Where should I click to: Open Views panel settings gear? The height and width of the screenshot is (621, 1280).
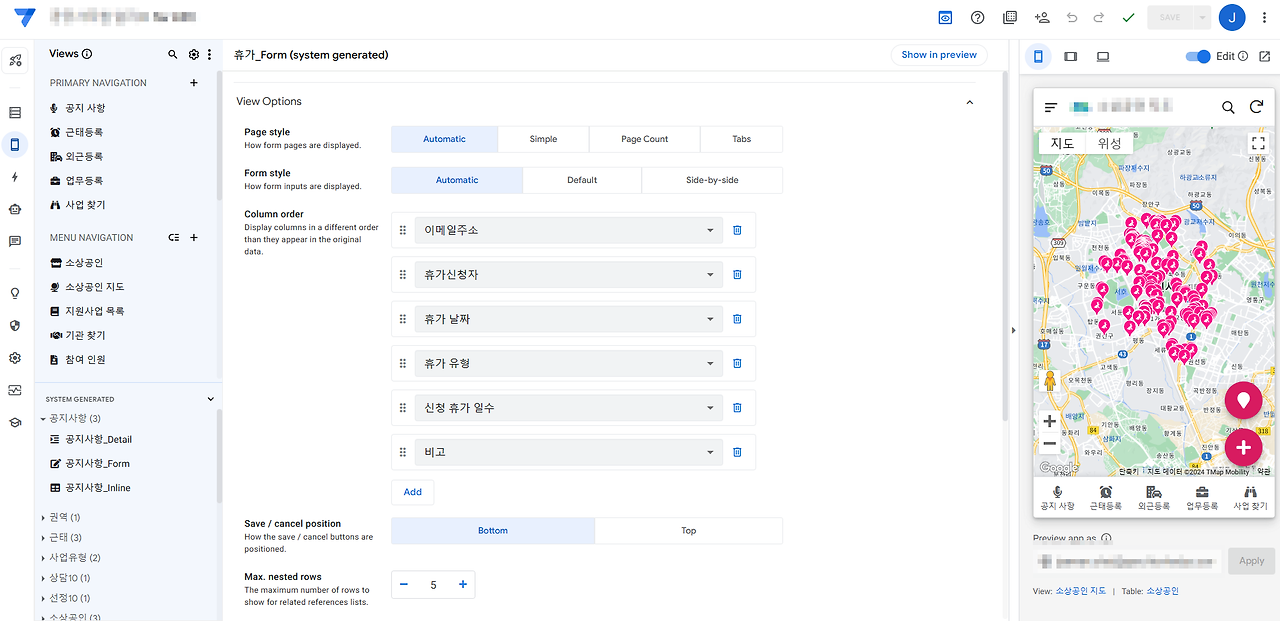[x=194, y=54]
